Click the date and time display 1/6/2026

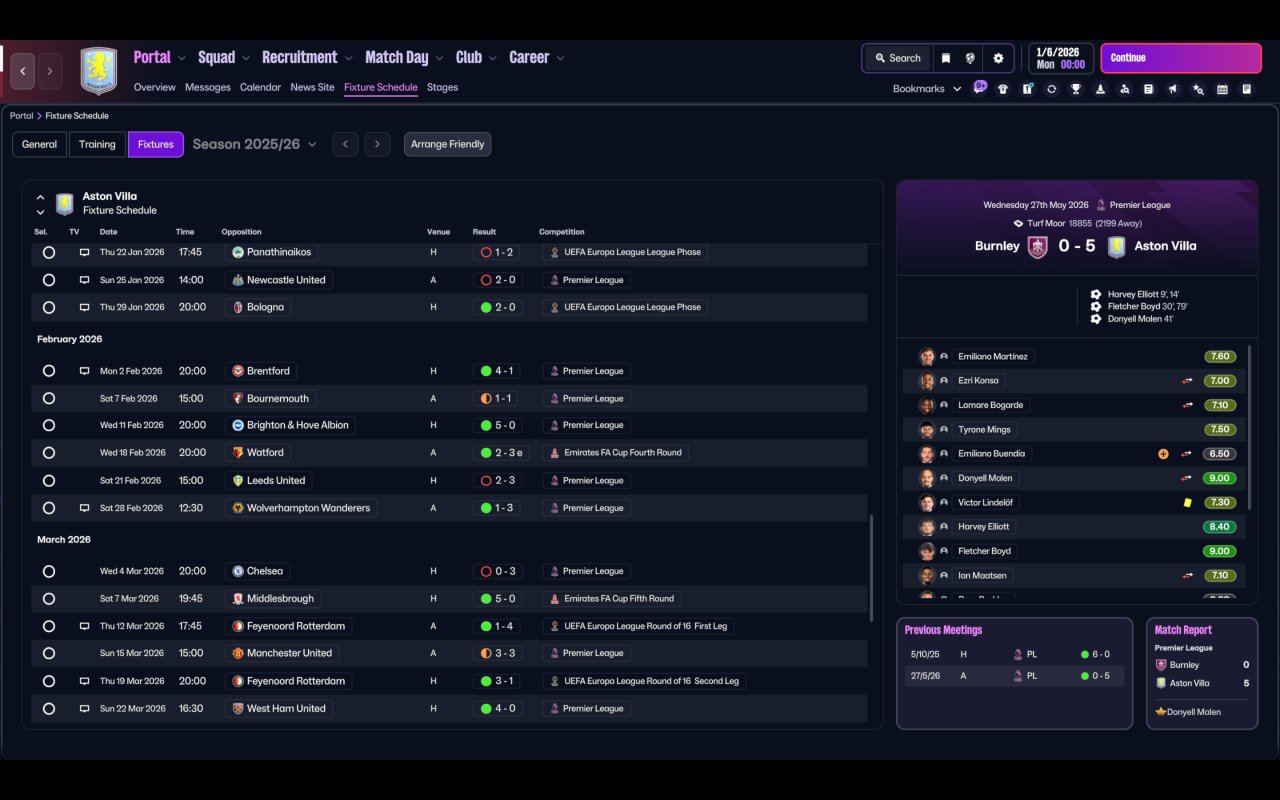click(x=1060, y=58)
